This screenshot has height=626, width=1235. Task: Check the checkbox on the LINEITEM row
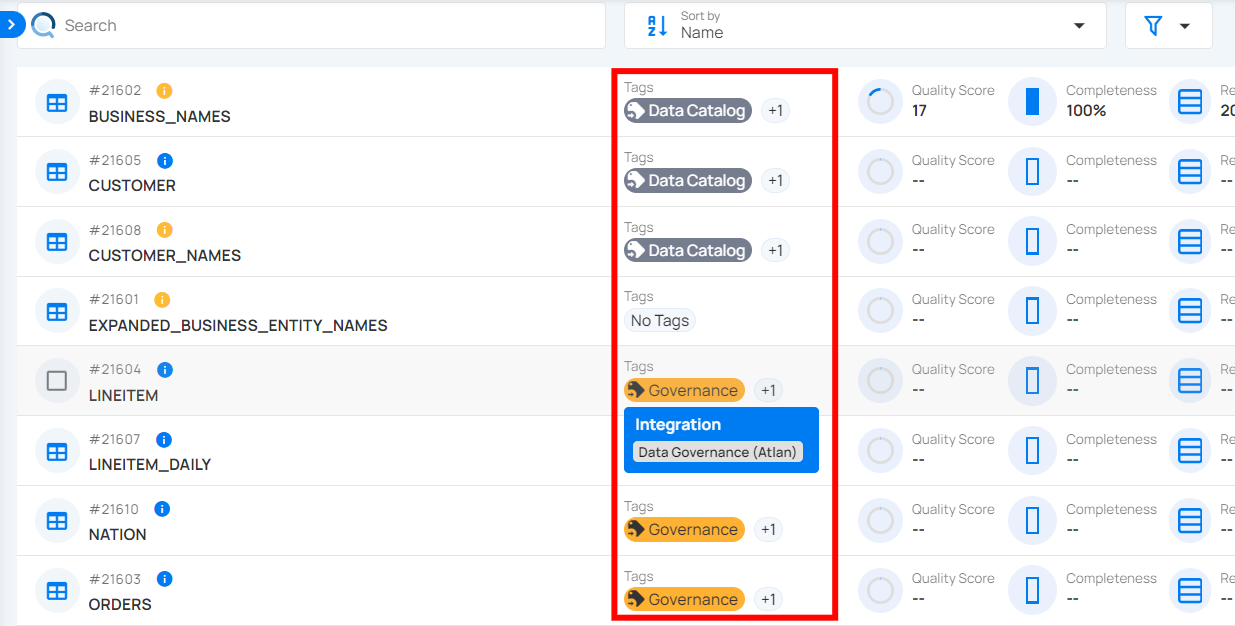tap(57, 380)
